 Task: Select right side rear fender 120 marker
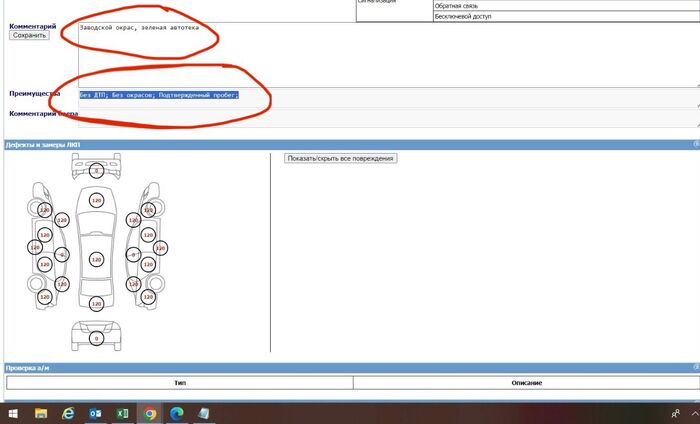pyautogui.click(x=148, y=297)
